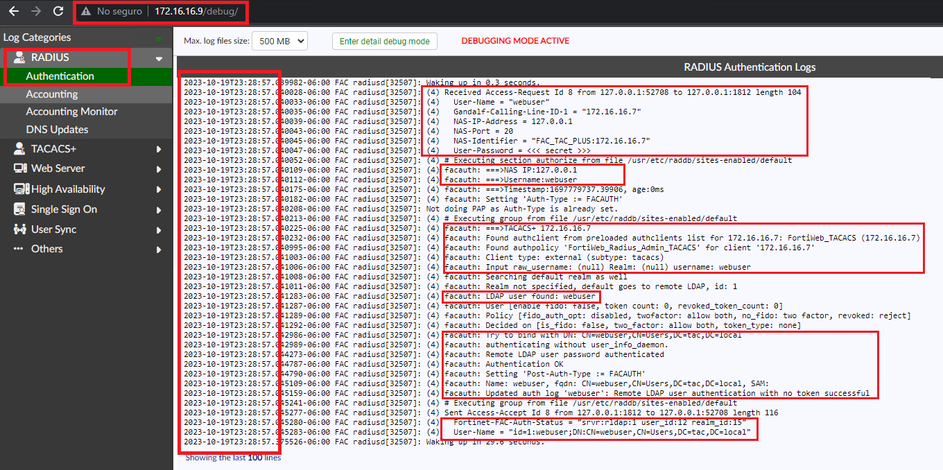943x470 pixels.
Task: Expand the Others submenu arrow
Action: click(x=159, y=249)
